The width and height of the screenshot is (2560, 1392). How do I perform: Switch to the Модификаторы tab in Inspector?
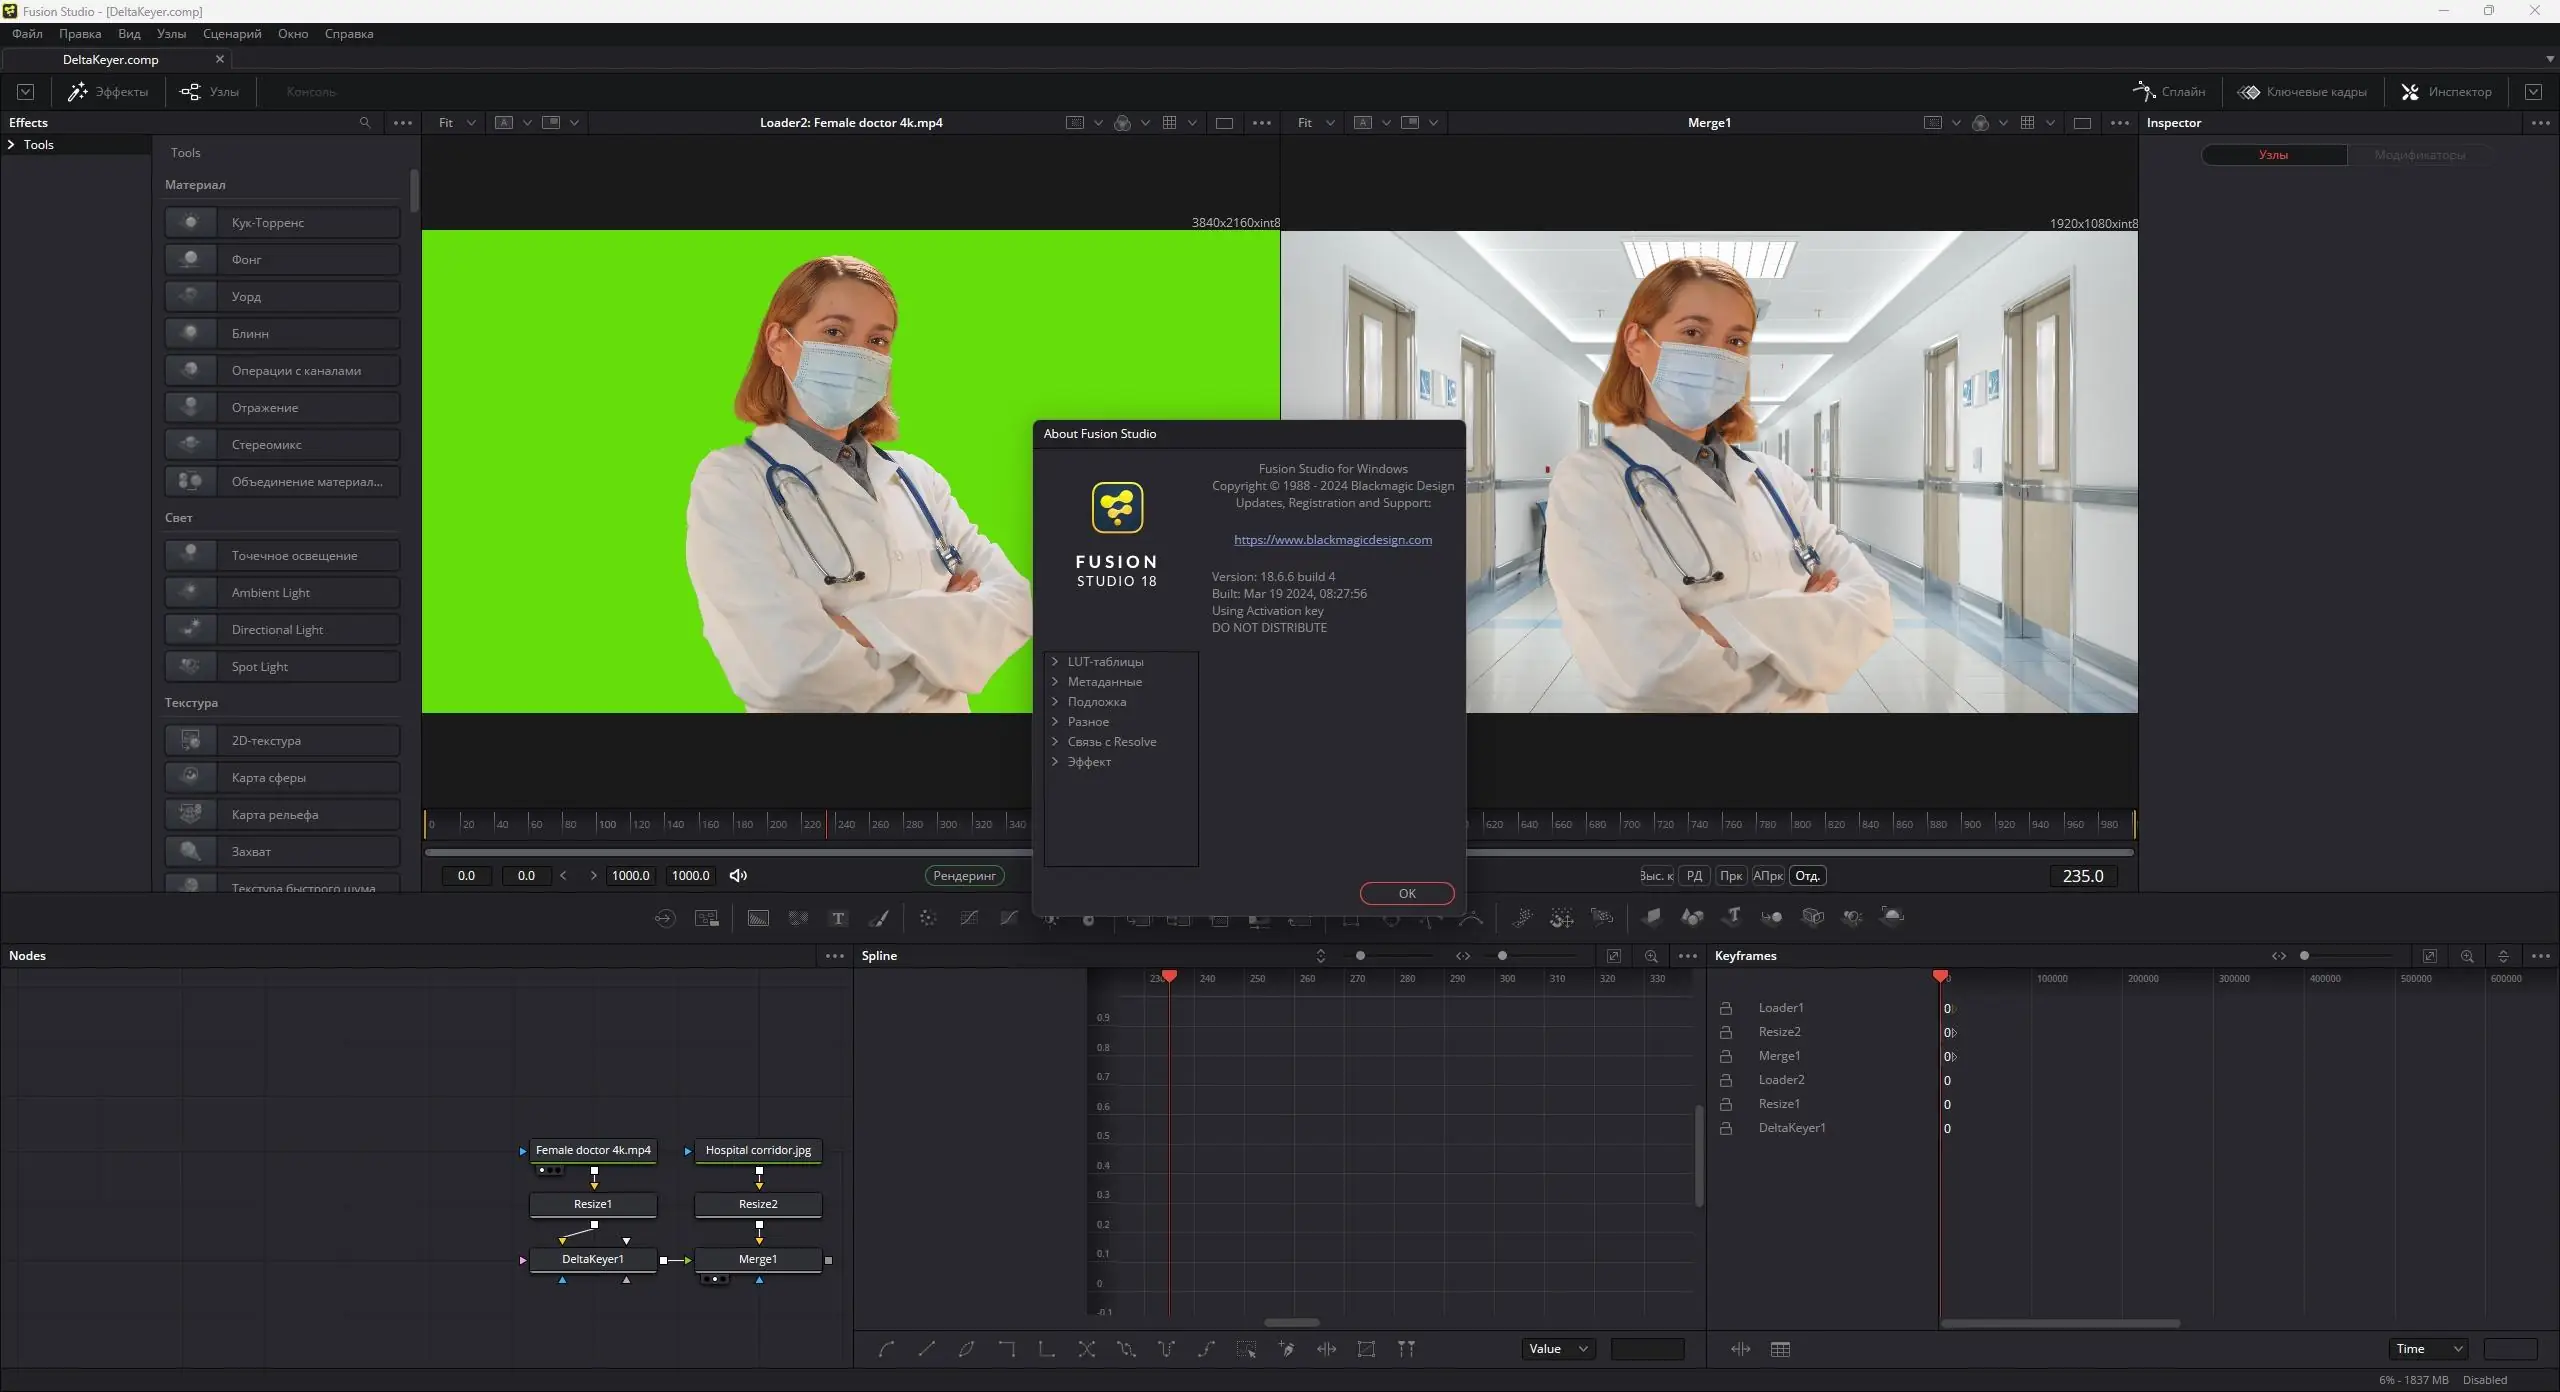pyautogui.click(x=2419, y=155)
